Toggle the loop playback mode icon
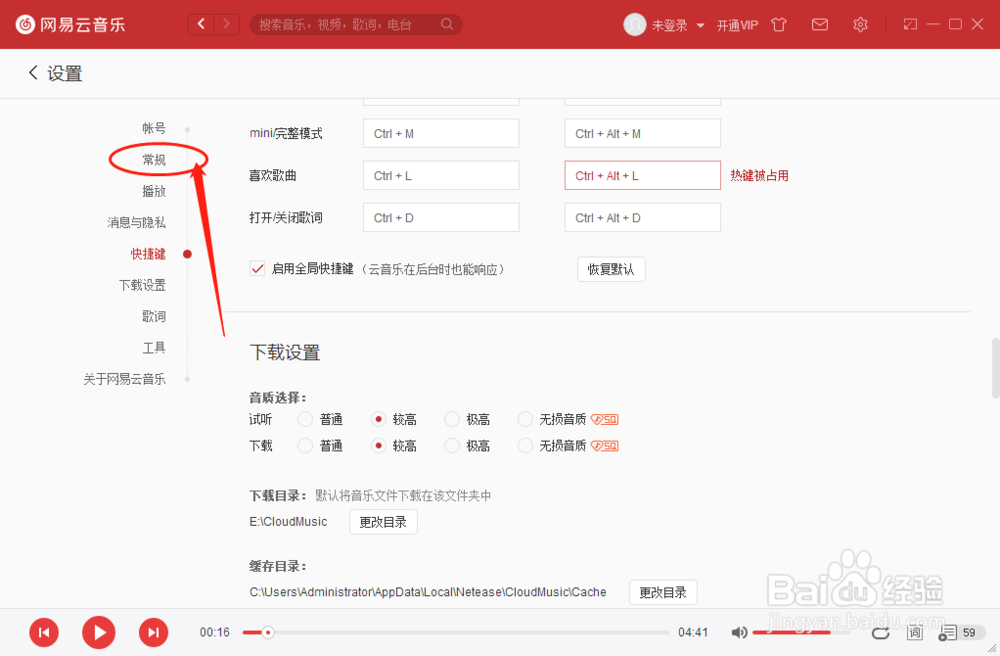1000x656 pixels. (880, 632)
